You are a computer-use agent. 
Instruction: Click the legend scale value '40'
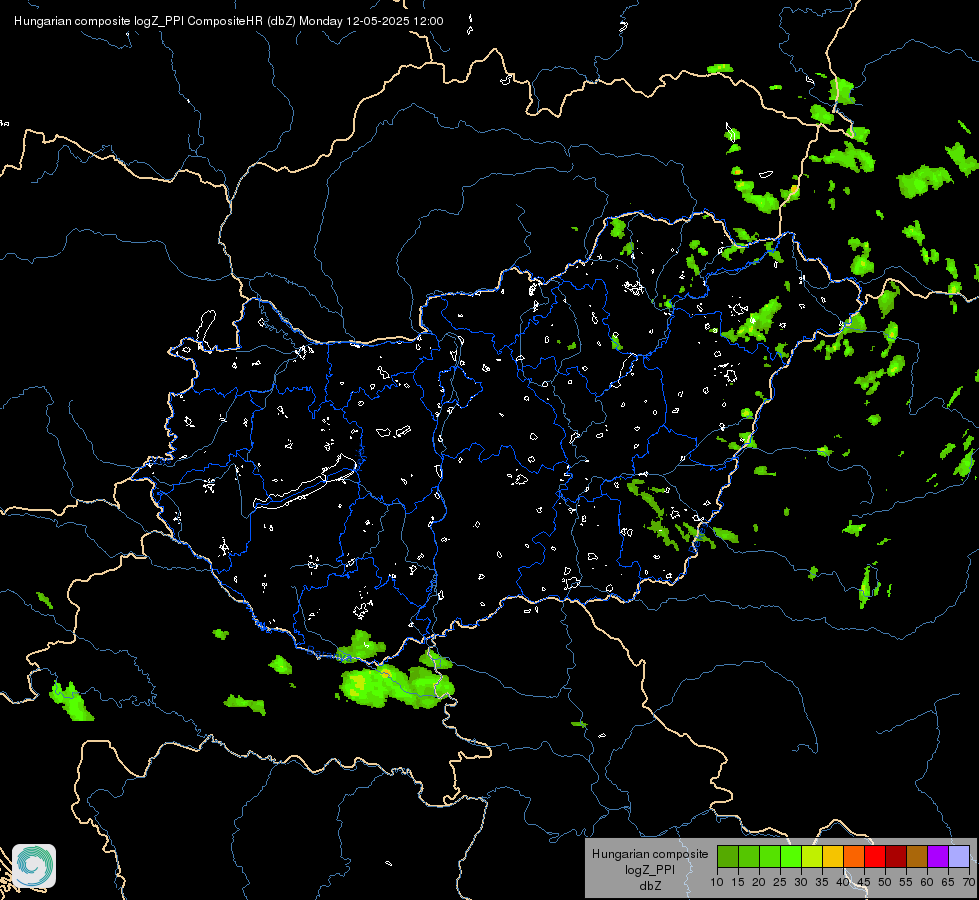click(843, 883)
